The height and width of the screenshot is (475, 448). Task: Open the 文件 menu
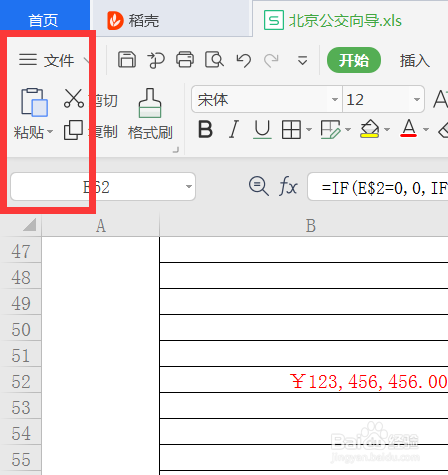pos(59,60)
